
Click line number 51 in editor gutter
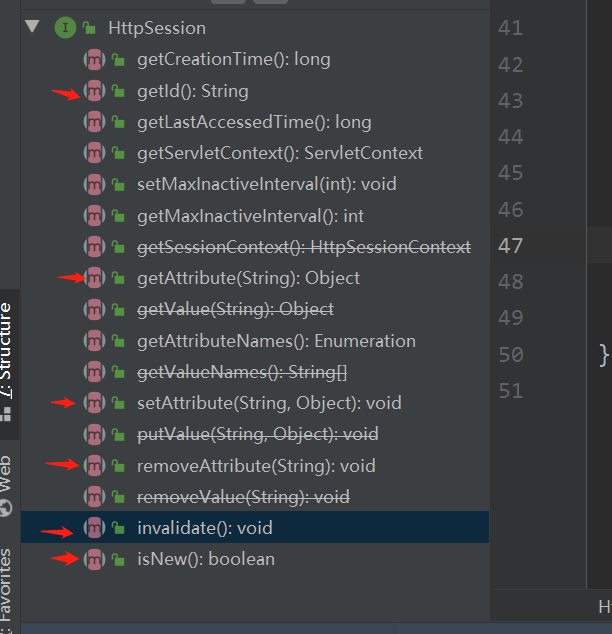511,391
